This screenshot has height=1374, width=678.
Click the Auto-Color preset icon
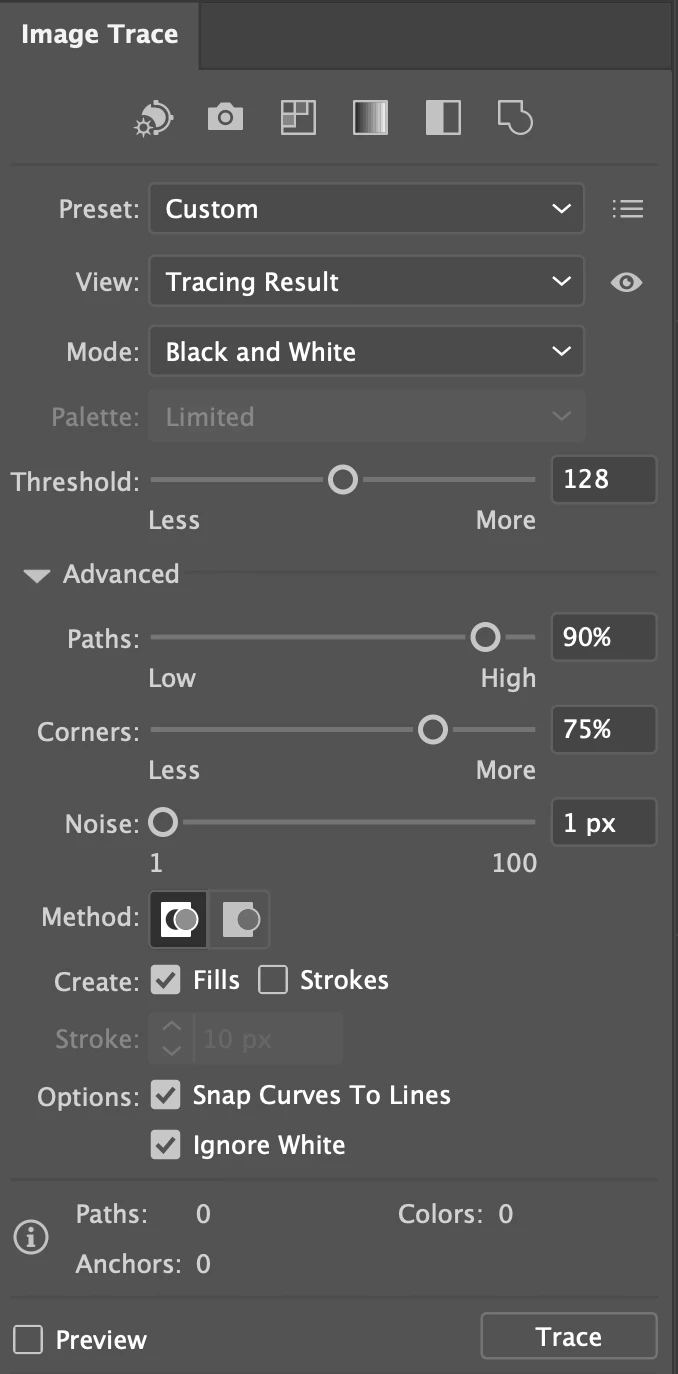coord(154,119)
